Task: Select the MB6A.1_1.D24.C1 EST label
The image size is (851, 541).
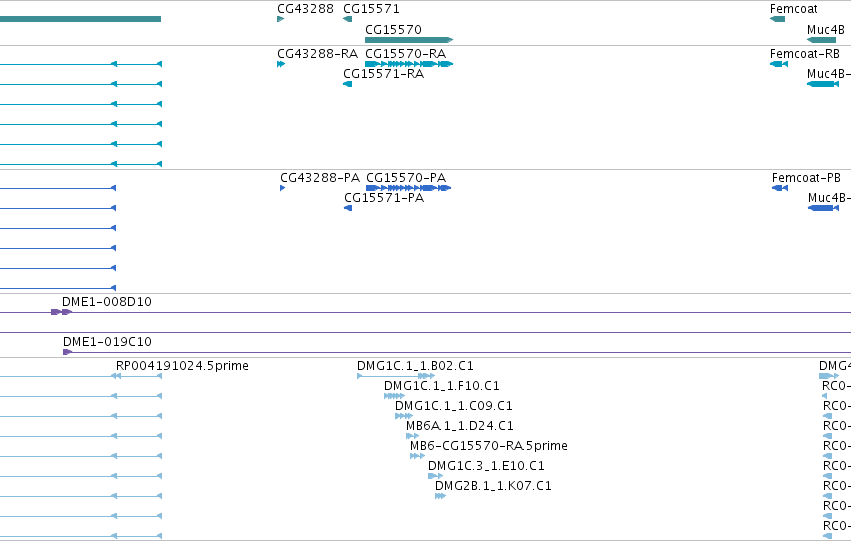Action: tap(460, 426)
